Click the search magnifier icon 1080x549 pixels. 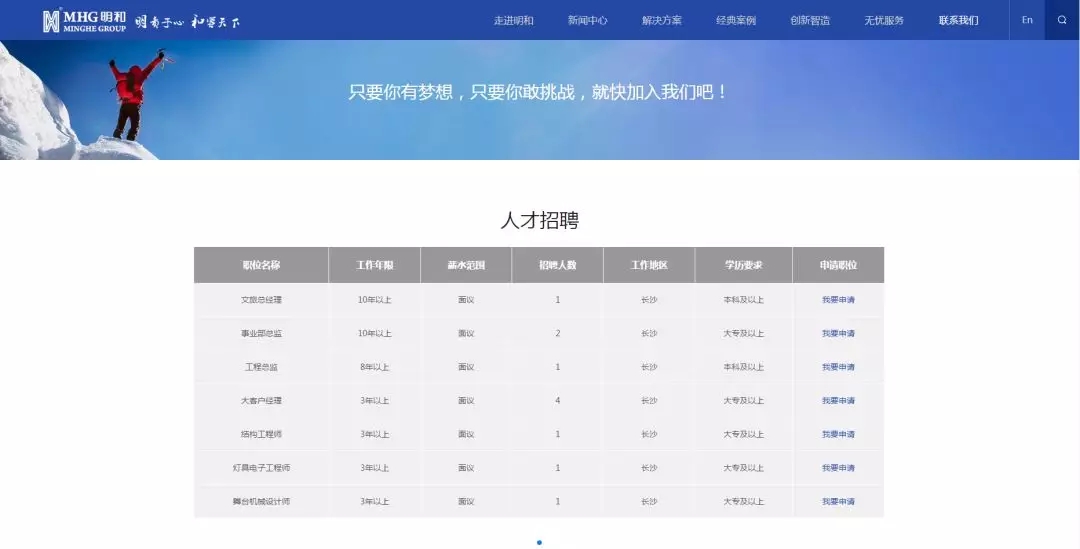pos(1062,20)
